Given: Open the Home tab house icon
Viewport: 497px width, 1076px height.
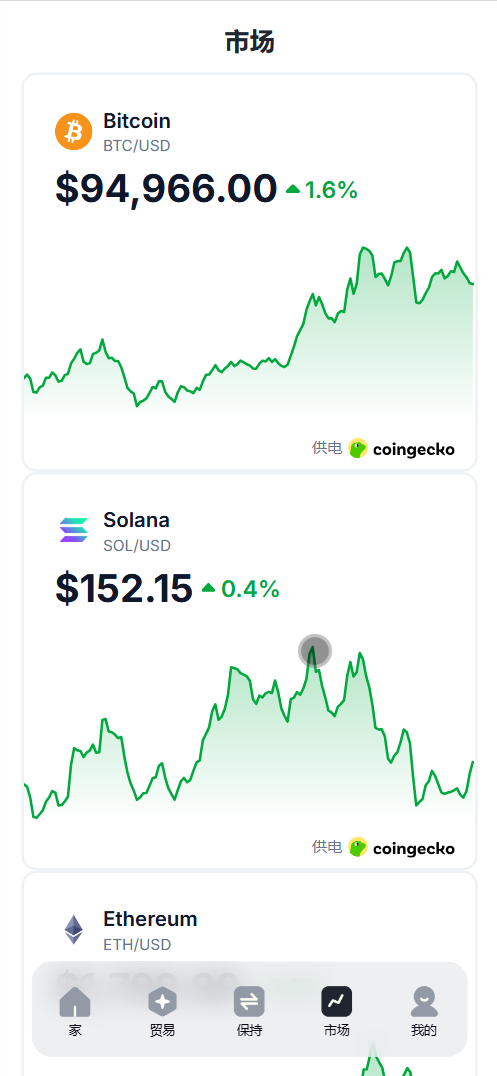Looking at the screenshot, I should (x=75, y=1002).
